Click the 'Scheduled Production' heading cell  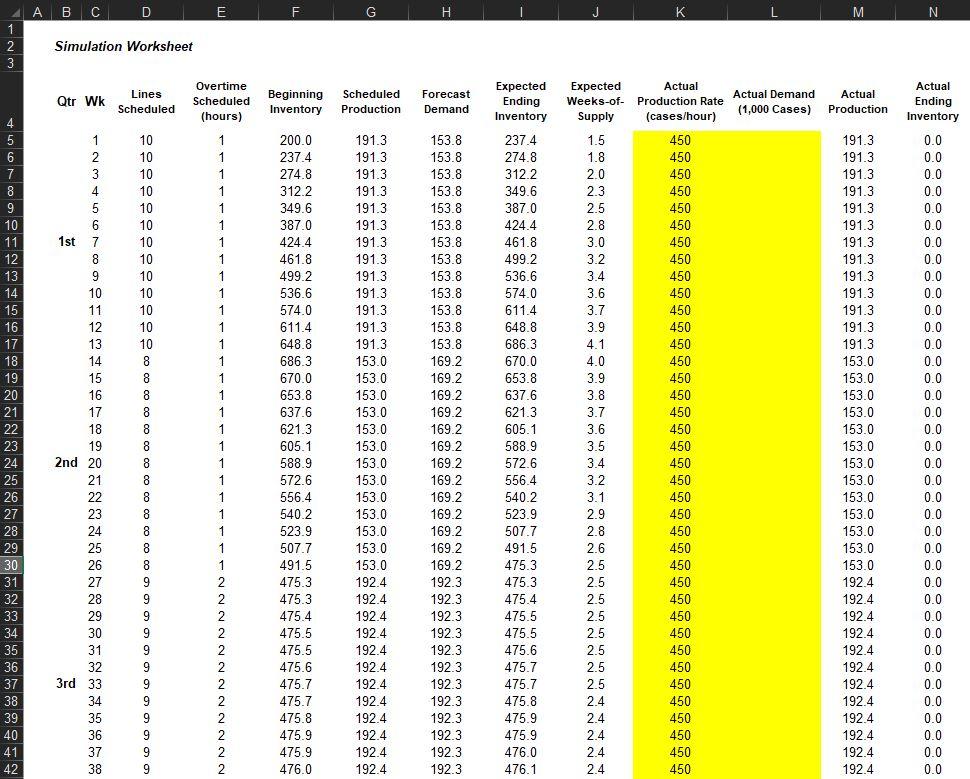(371, 101)
